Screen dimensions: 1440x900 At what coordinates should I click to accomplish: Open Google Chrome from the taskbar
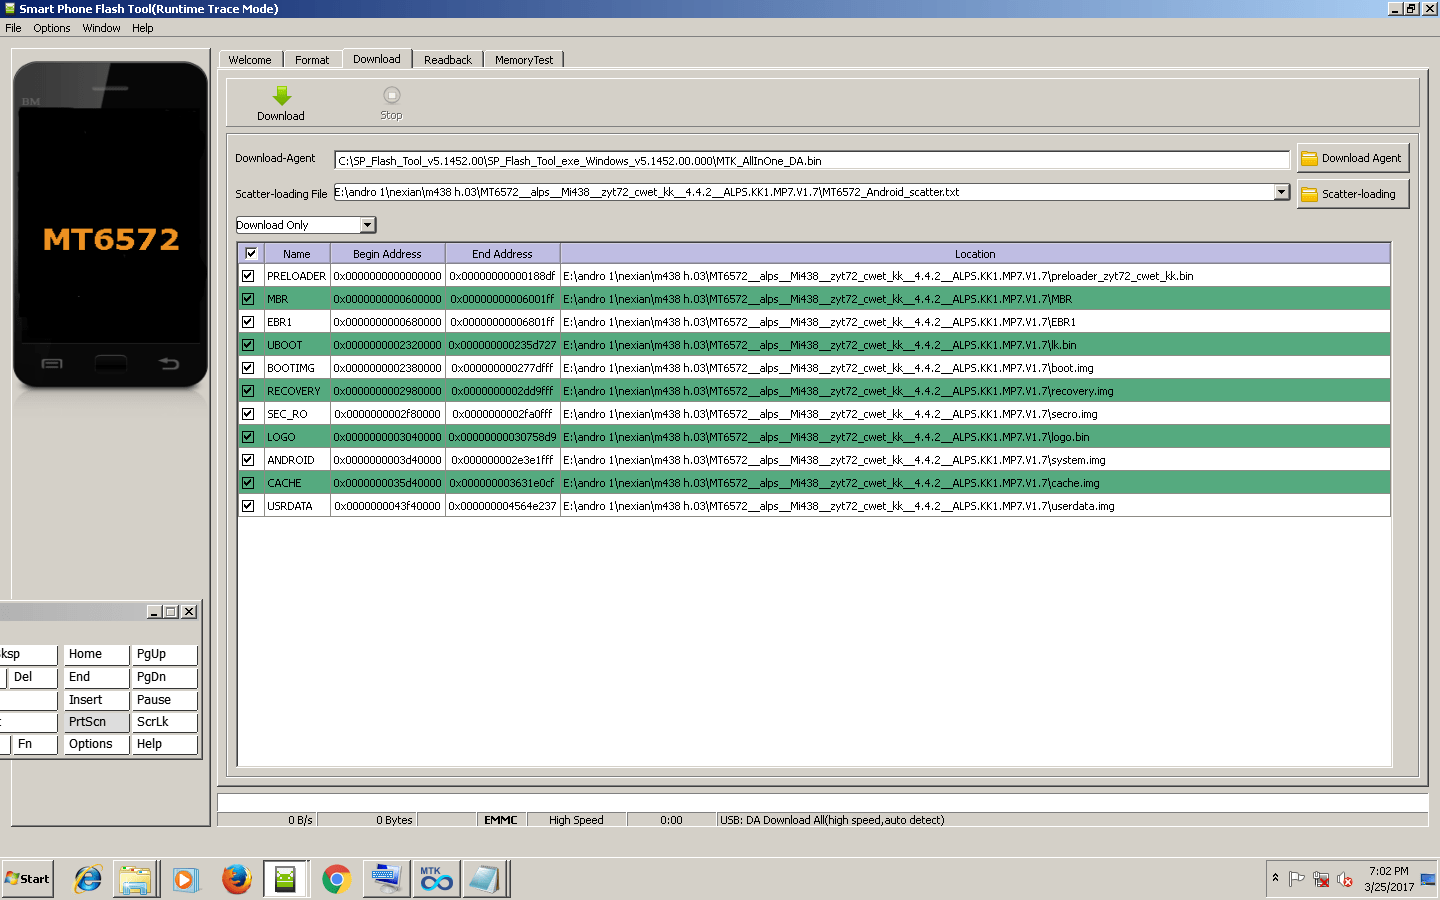(336, 879)
